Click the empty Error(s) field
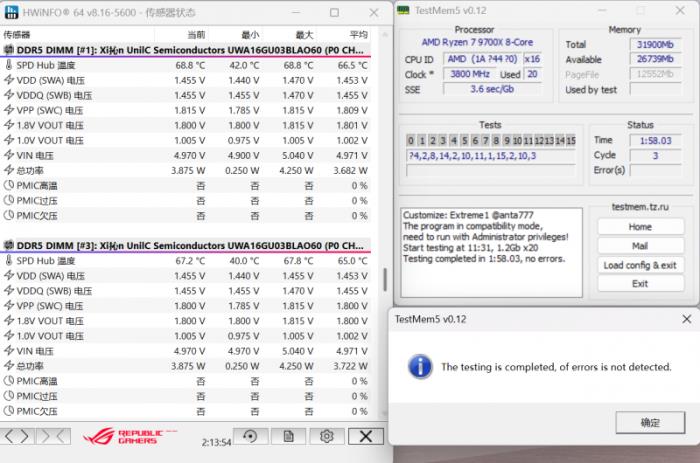700x463 pixels. (655, 170)
